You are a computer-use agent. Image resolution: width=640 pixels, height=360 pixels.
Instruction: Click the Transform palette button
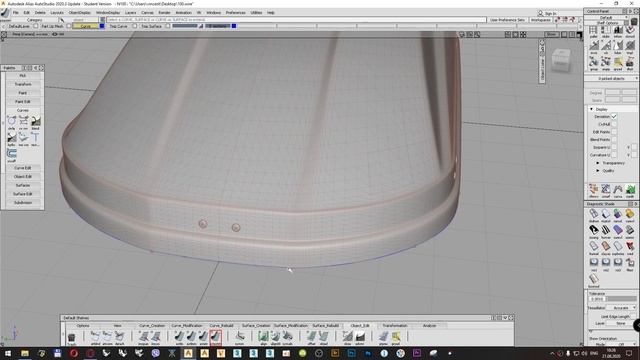23,84
